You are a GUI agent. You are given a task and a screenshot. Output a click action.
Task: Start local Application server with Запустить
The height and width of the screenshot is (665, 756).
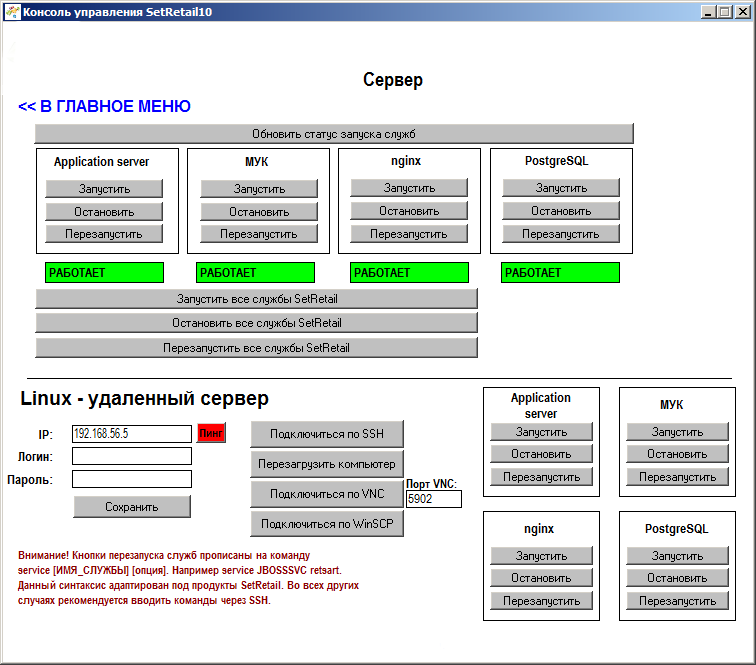coord(104,189)
